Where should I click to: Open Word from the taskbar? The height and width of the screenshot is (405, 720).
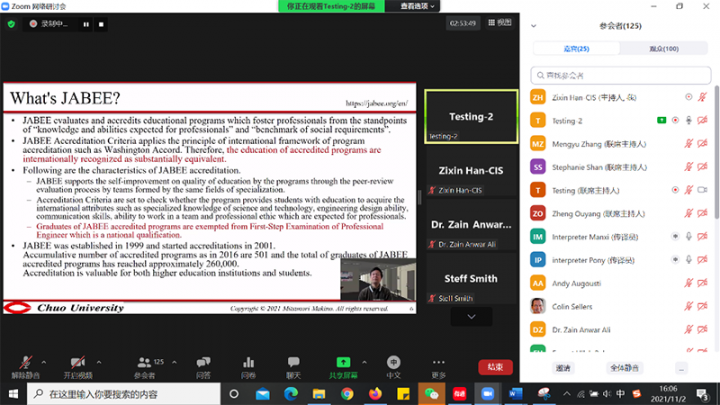click(516, 394)
